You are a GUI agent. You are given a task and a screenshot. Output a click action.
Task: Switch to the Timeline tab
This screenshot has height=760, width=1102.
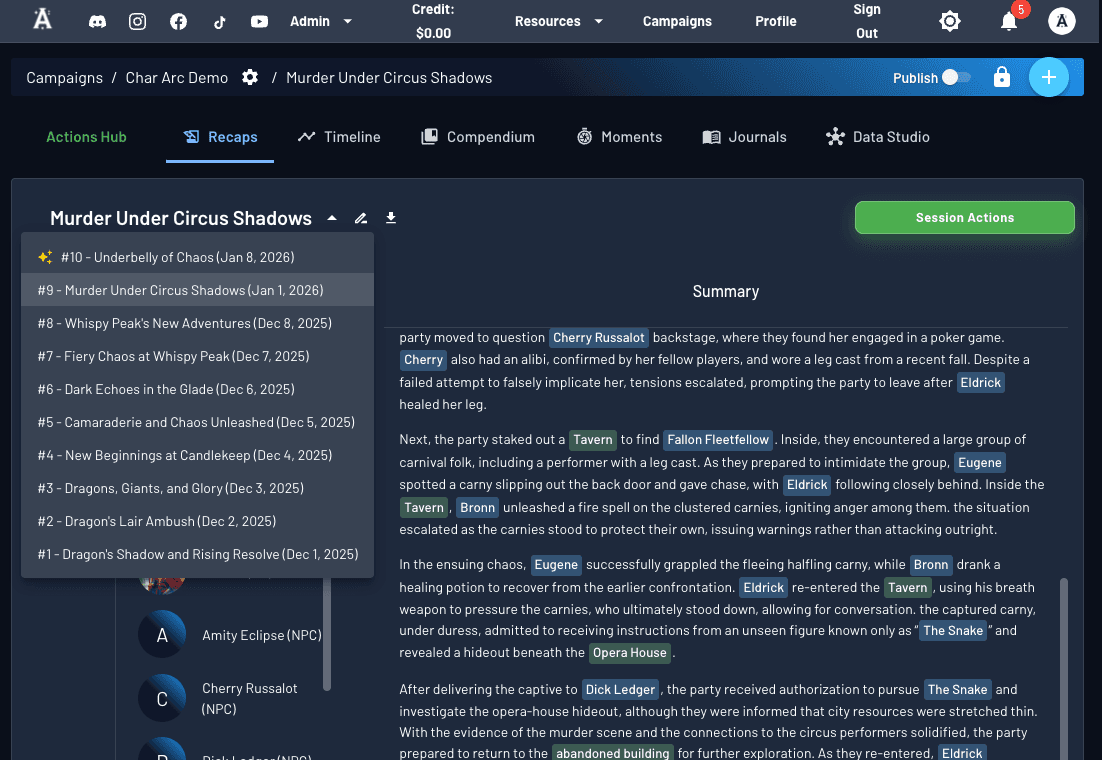tap(339, 137)
